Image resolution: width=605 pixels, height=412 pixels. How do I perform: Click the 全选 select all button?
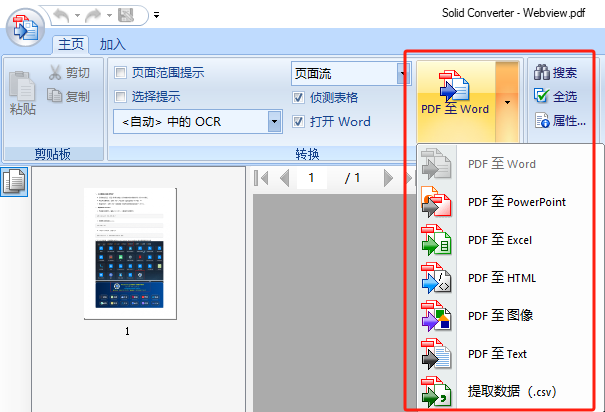click(556, 96)
